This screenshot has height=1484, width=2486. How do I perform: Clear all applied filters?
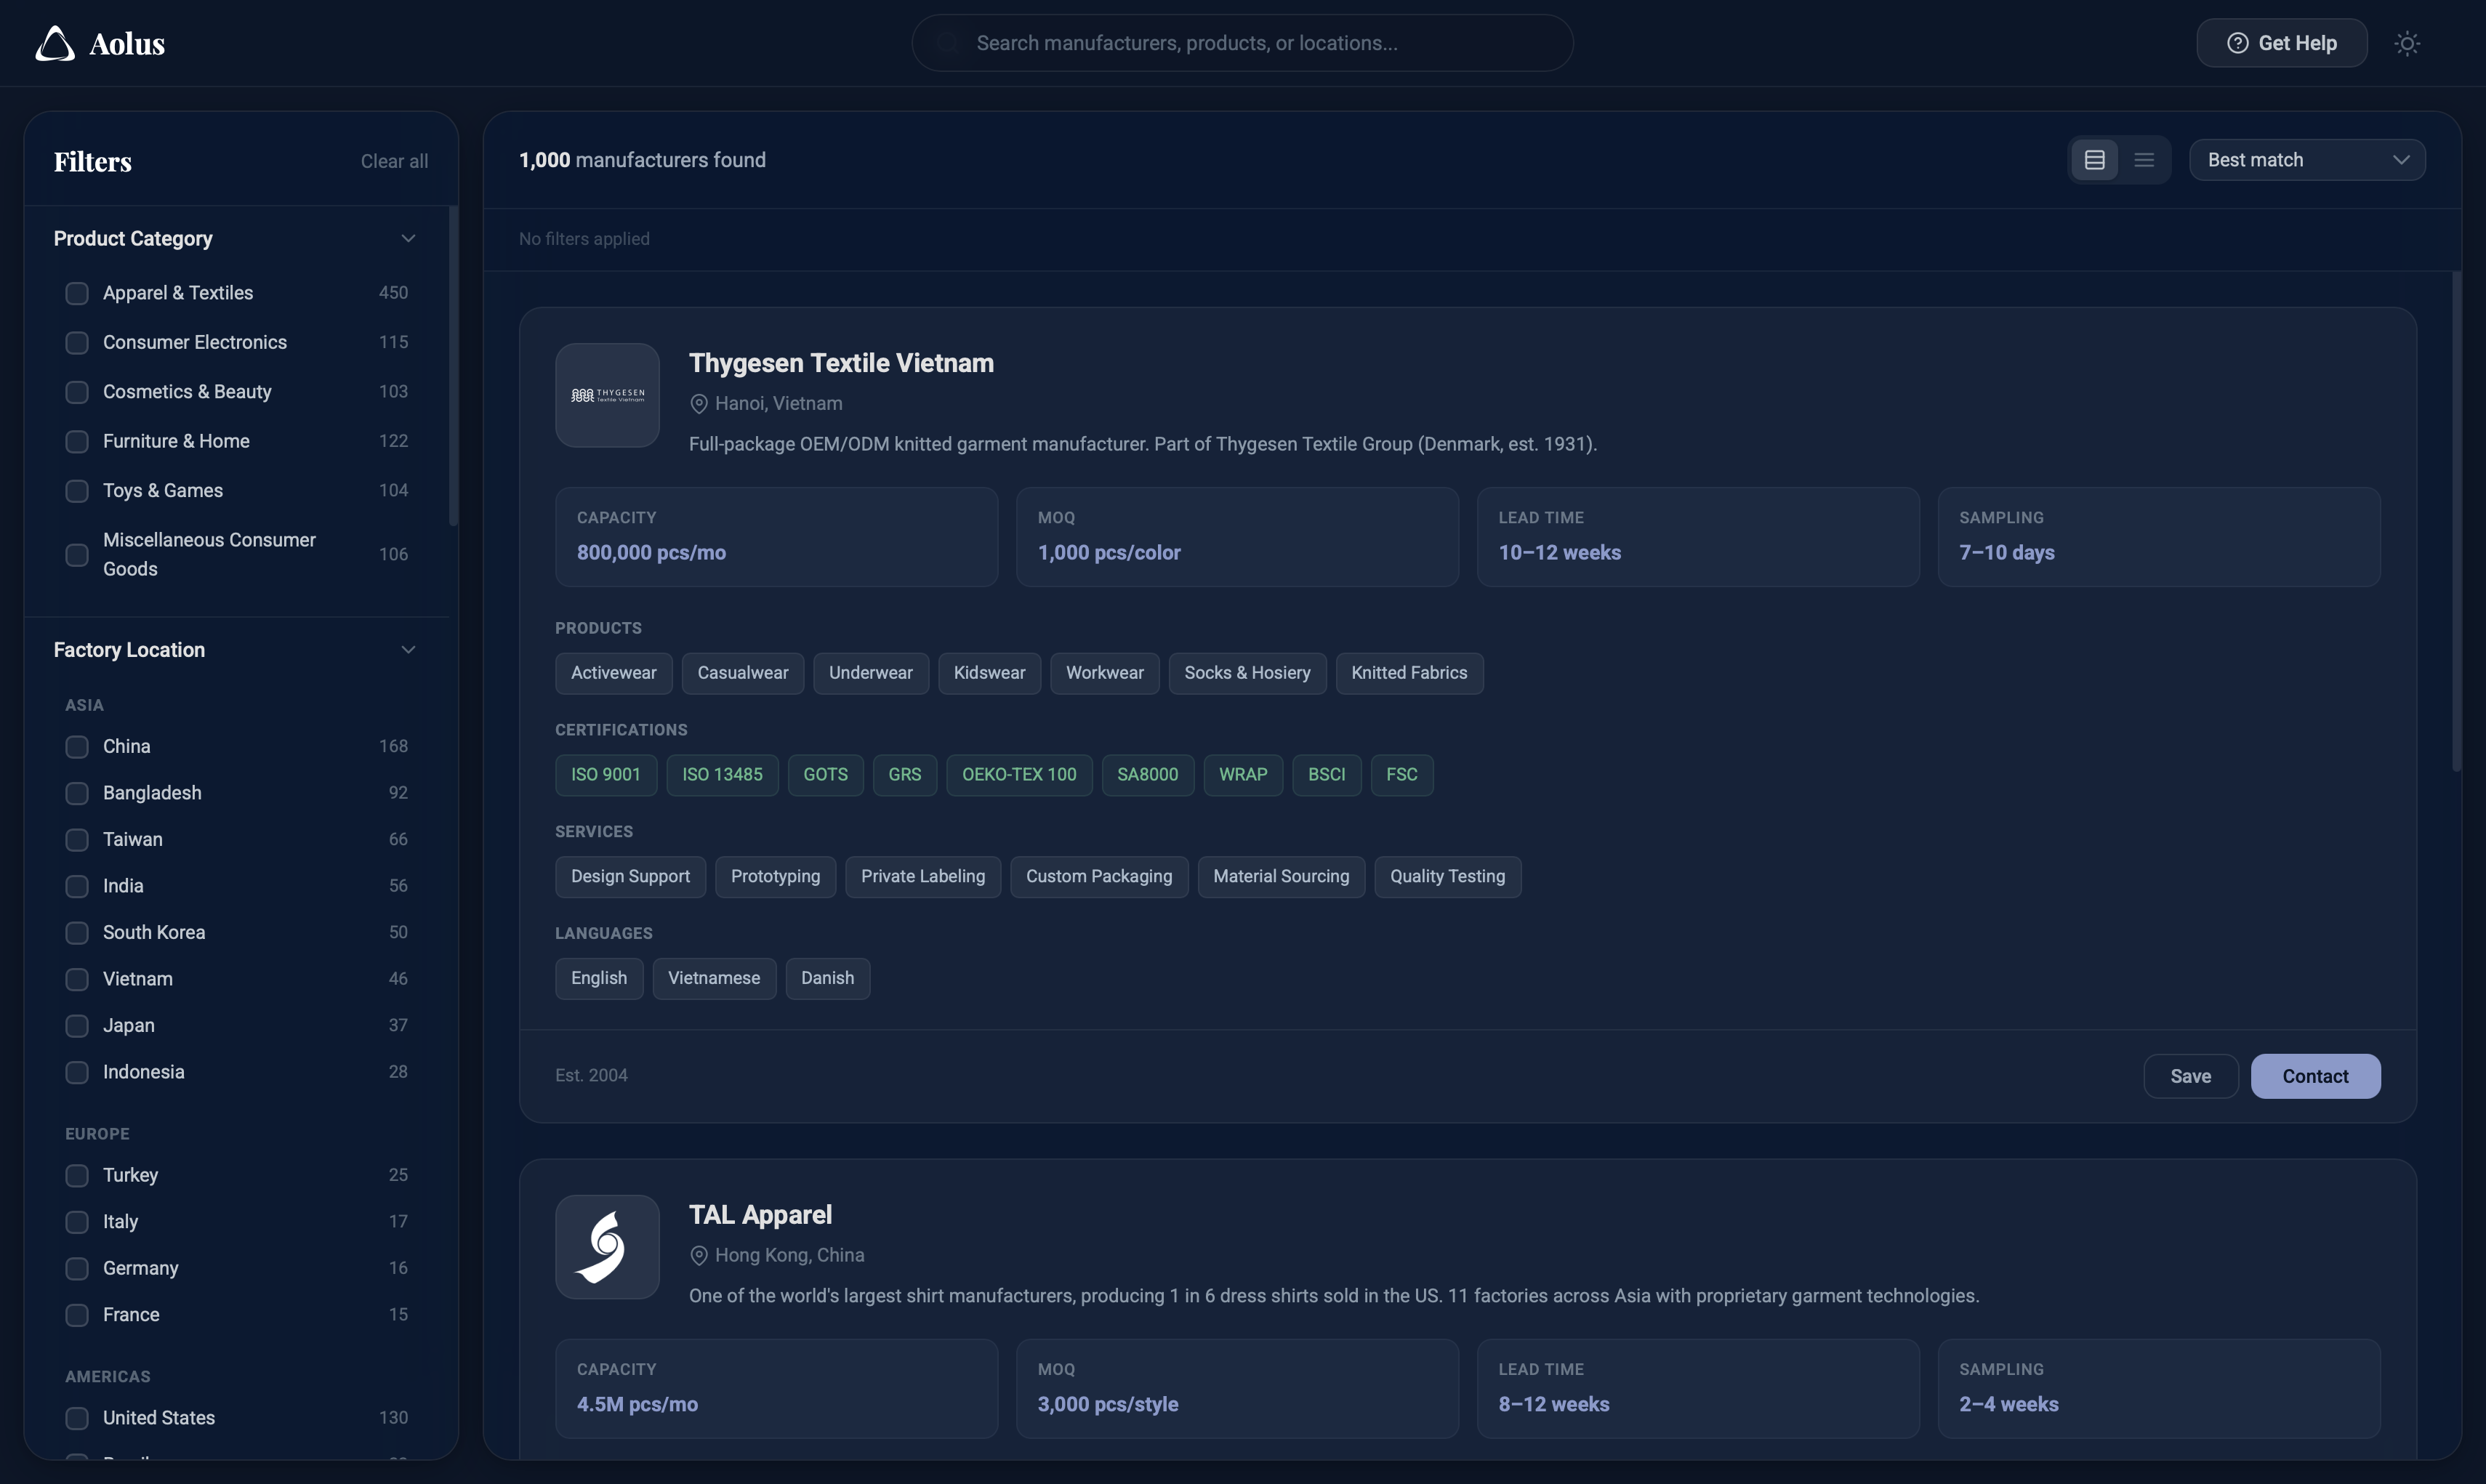pyautogui.click(x=393, y=160)
